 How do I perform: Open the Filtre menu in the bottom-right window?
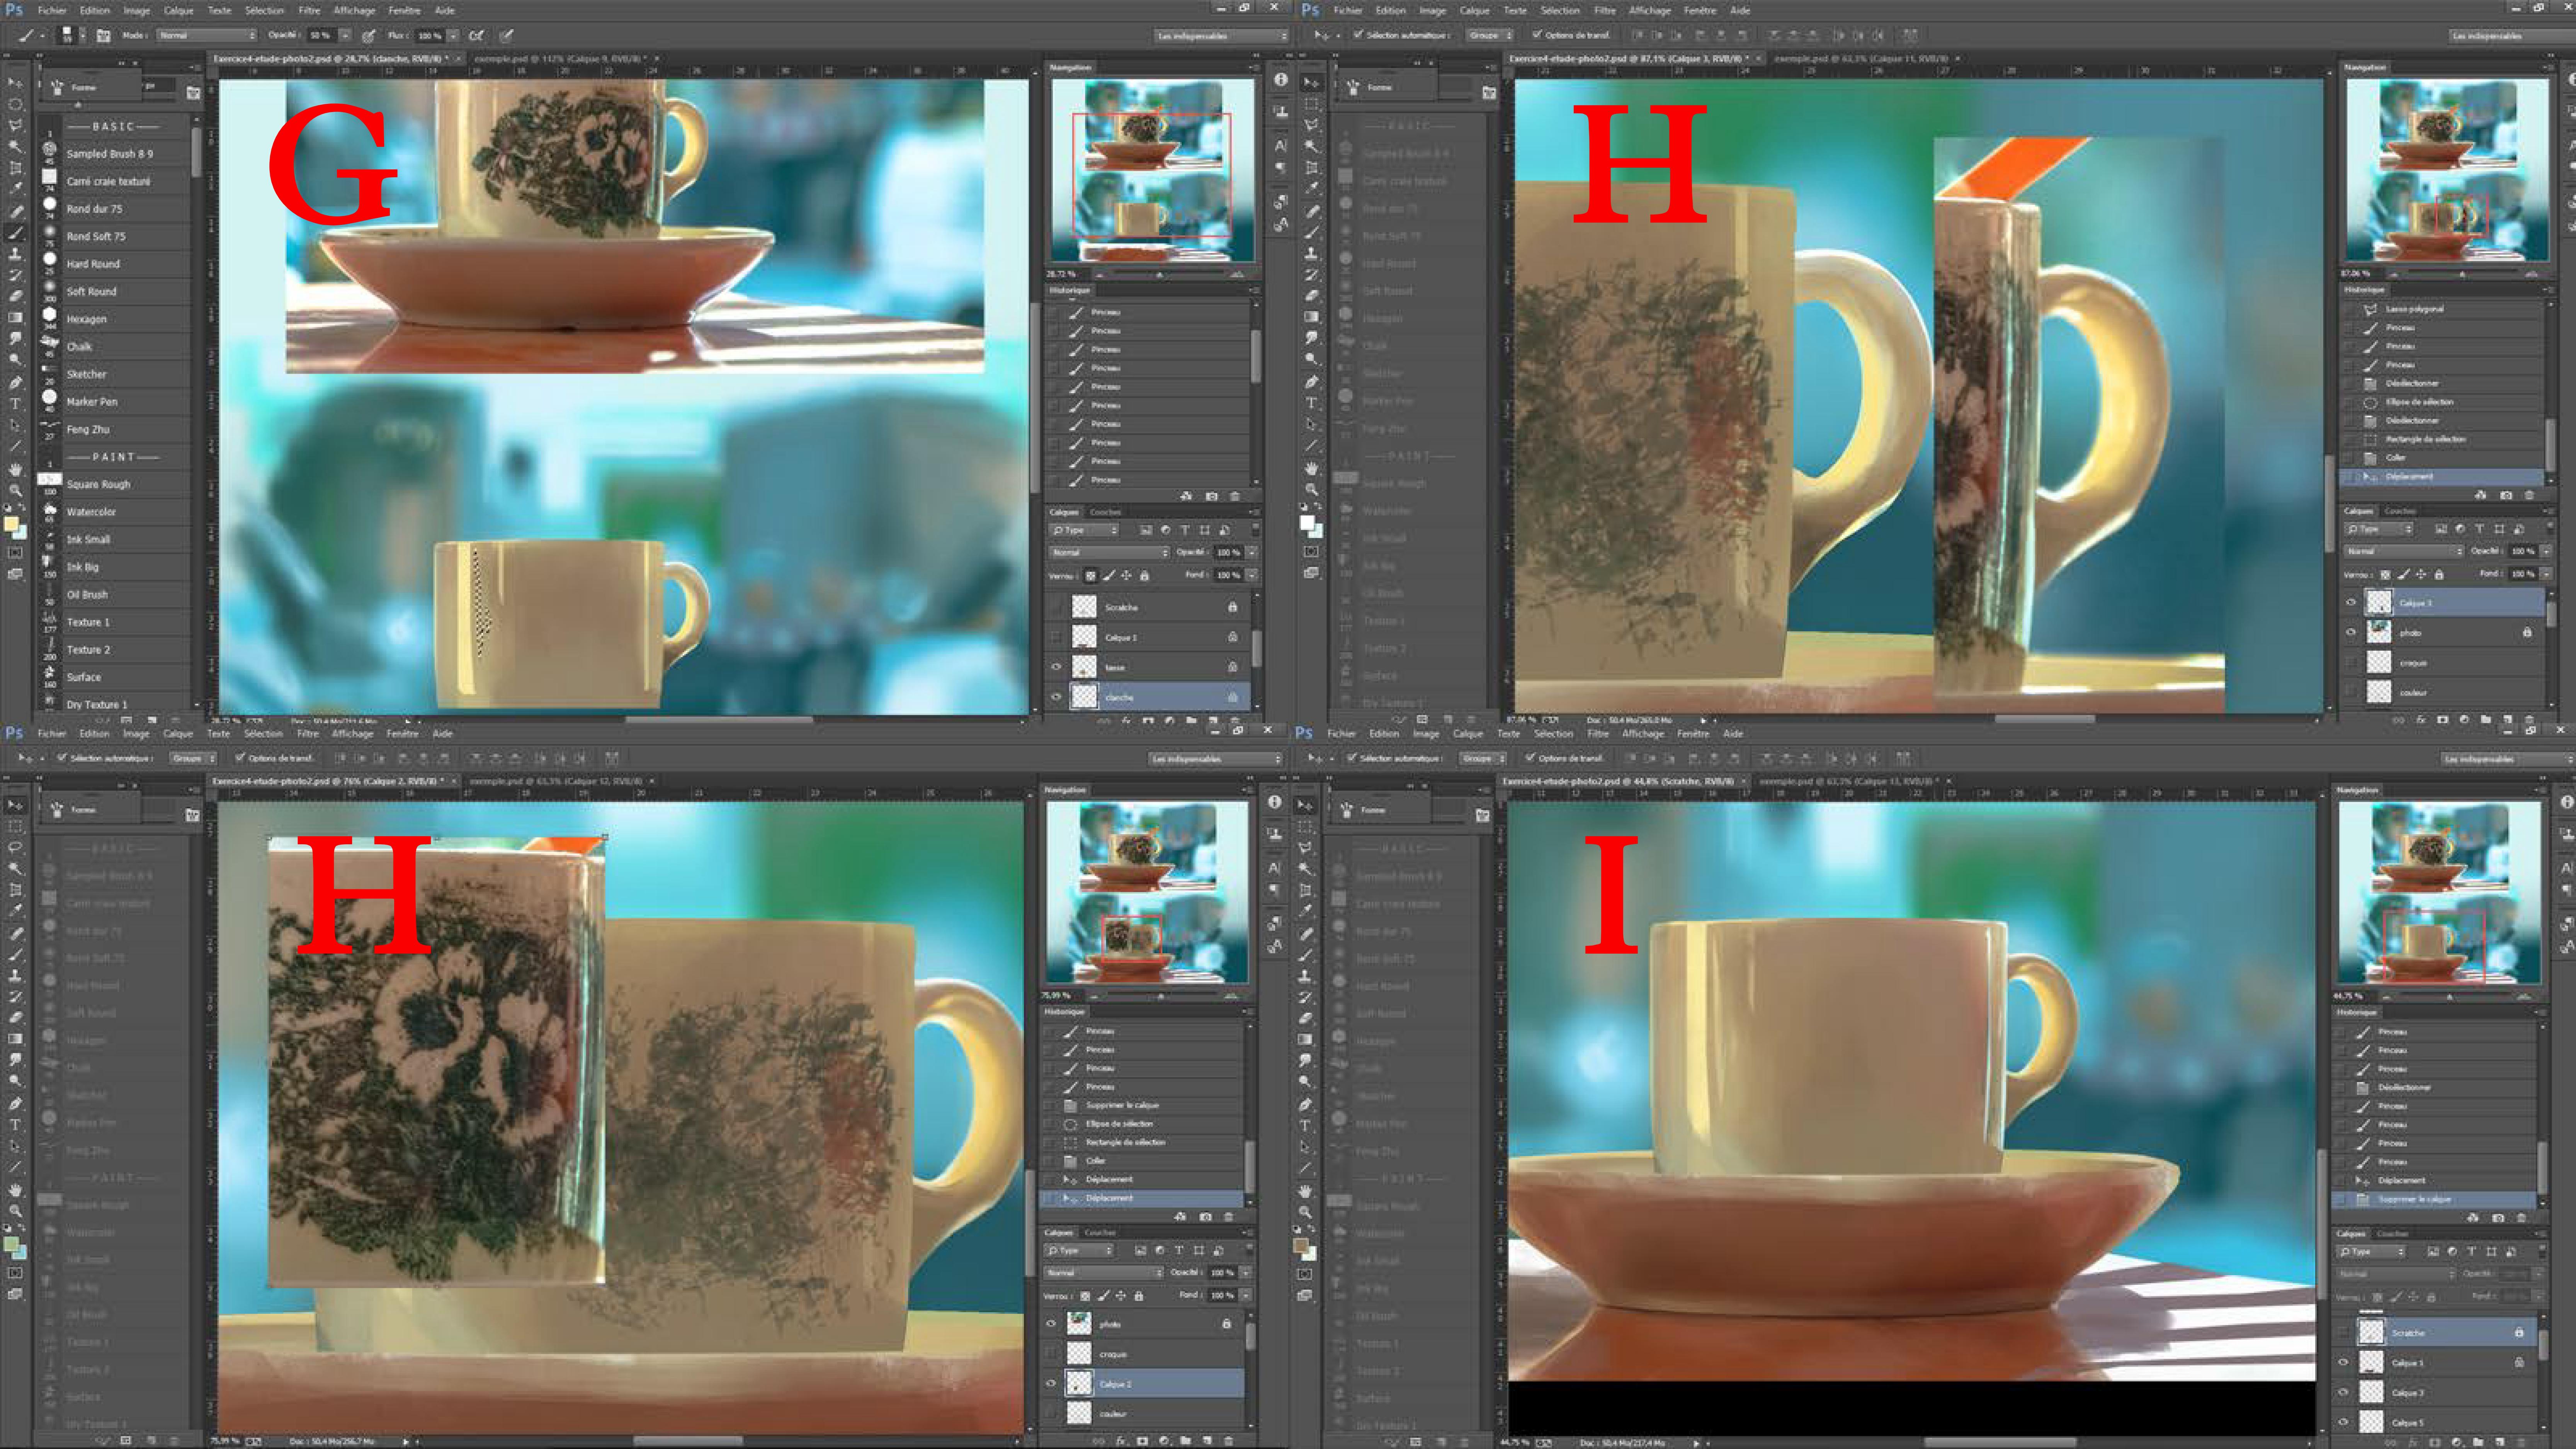[1598, 733]
